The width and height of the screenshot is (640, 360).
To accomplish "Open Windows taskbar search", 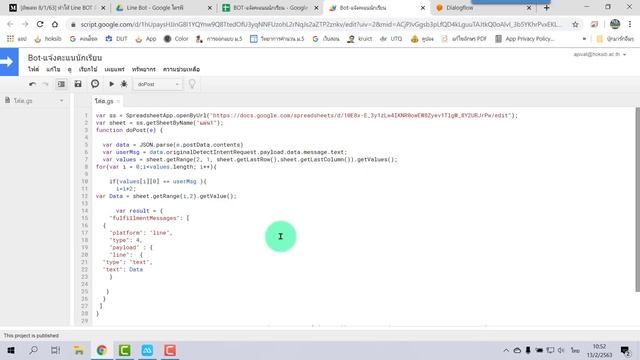I will pos(33,350).
